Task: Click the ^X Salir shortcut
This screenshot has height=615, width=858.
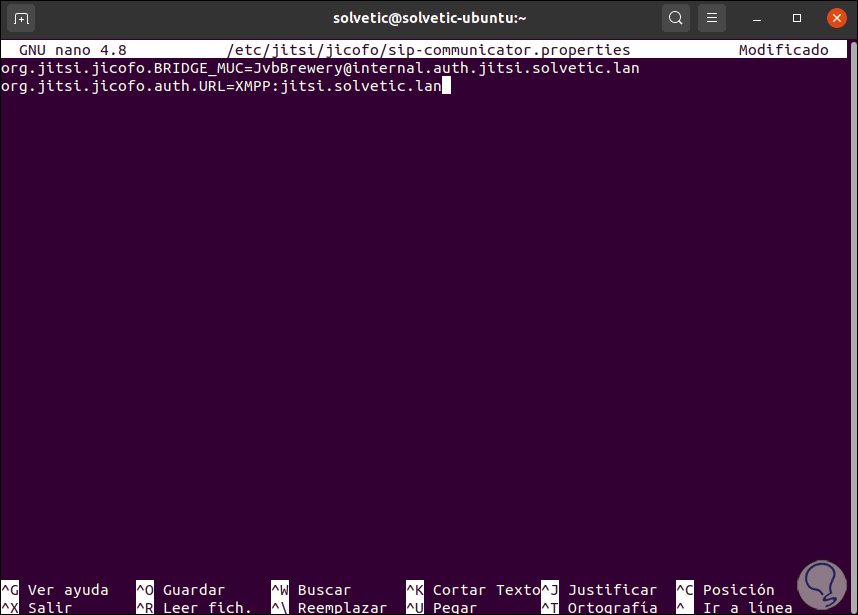Action: point(37,607)
